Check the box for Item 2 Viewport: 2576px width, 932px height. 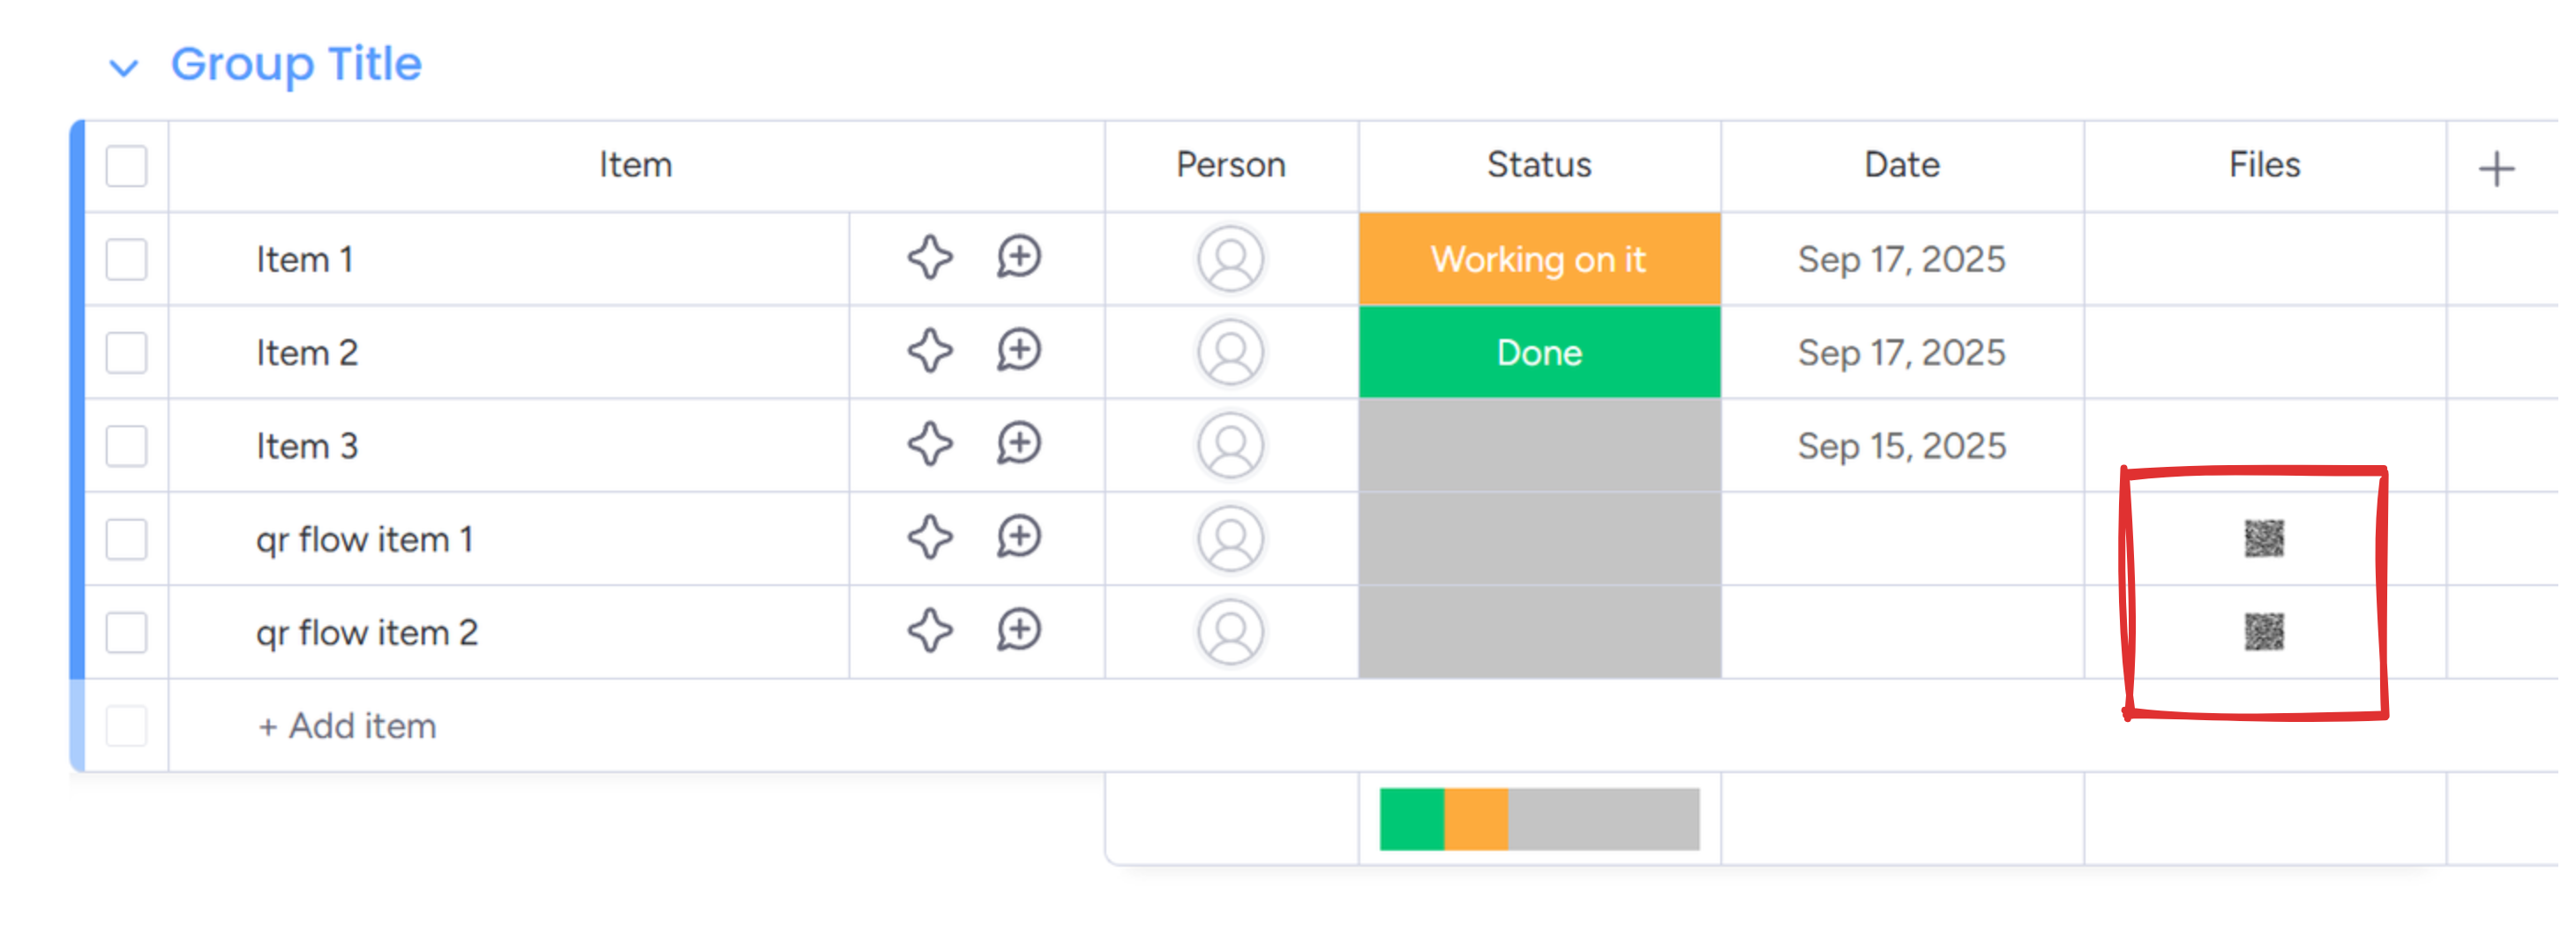point(126,353)
